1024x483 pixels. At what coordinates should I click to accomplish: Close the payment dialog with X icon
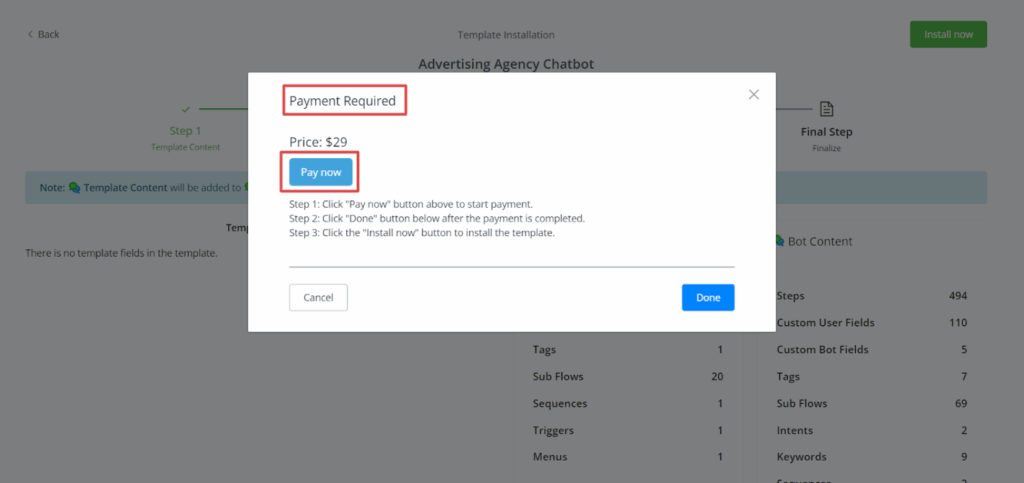[754, 94]
